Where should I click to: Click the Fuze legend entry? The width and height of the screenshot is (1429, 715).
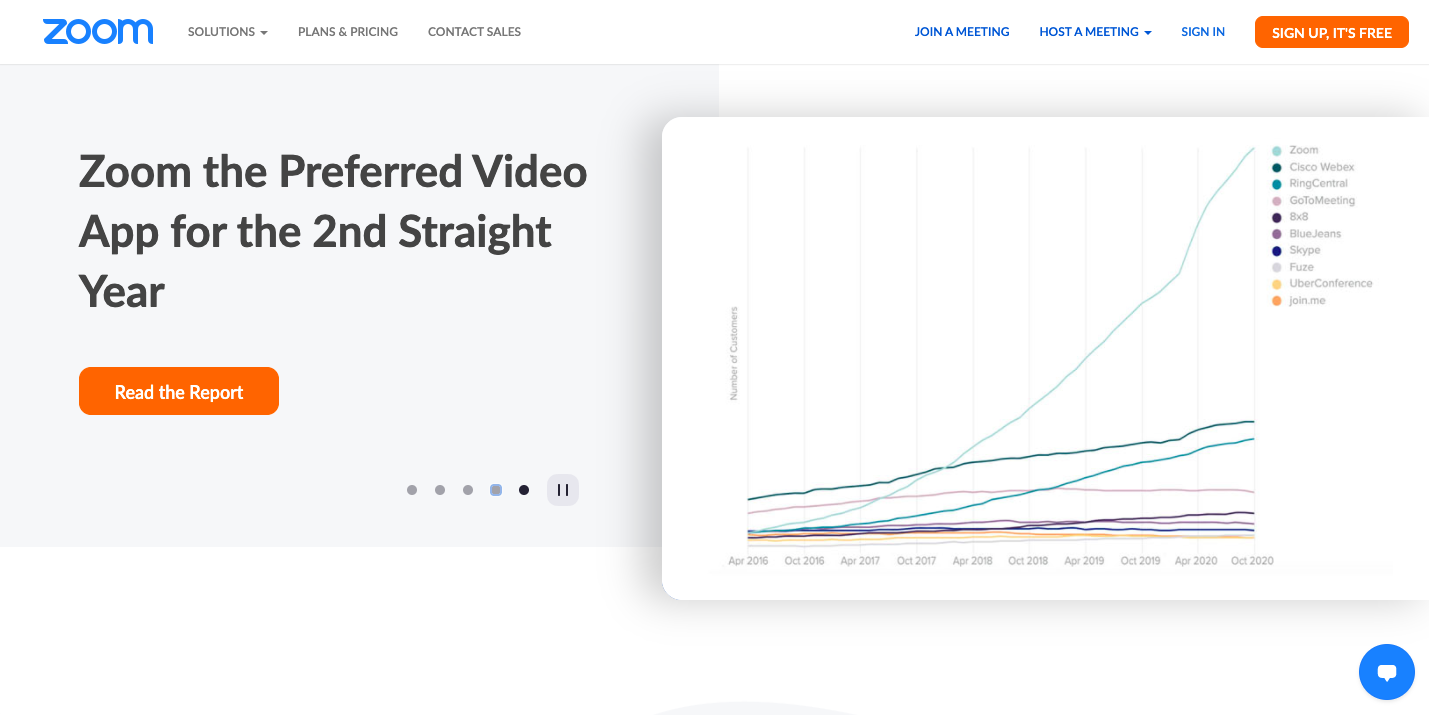[x=1293, y=267]
